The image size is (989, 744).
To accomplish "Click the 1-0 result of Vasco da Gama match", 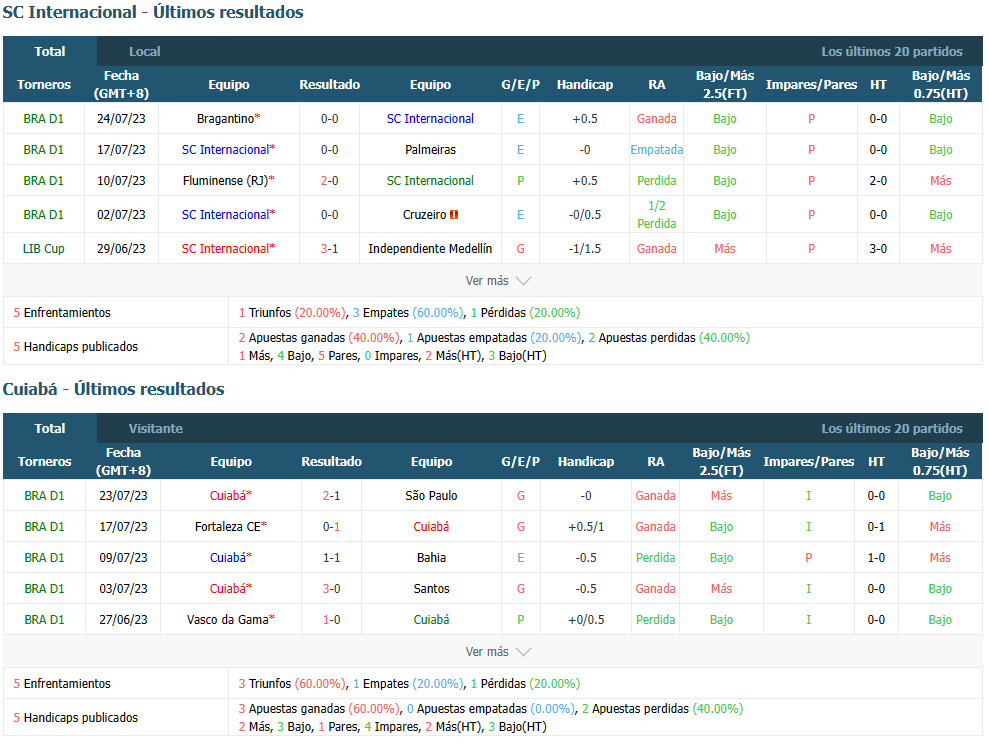I will click(331, 620).
